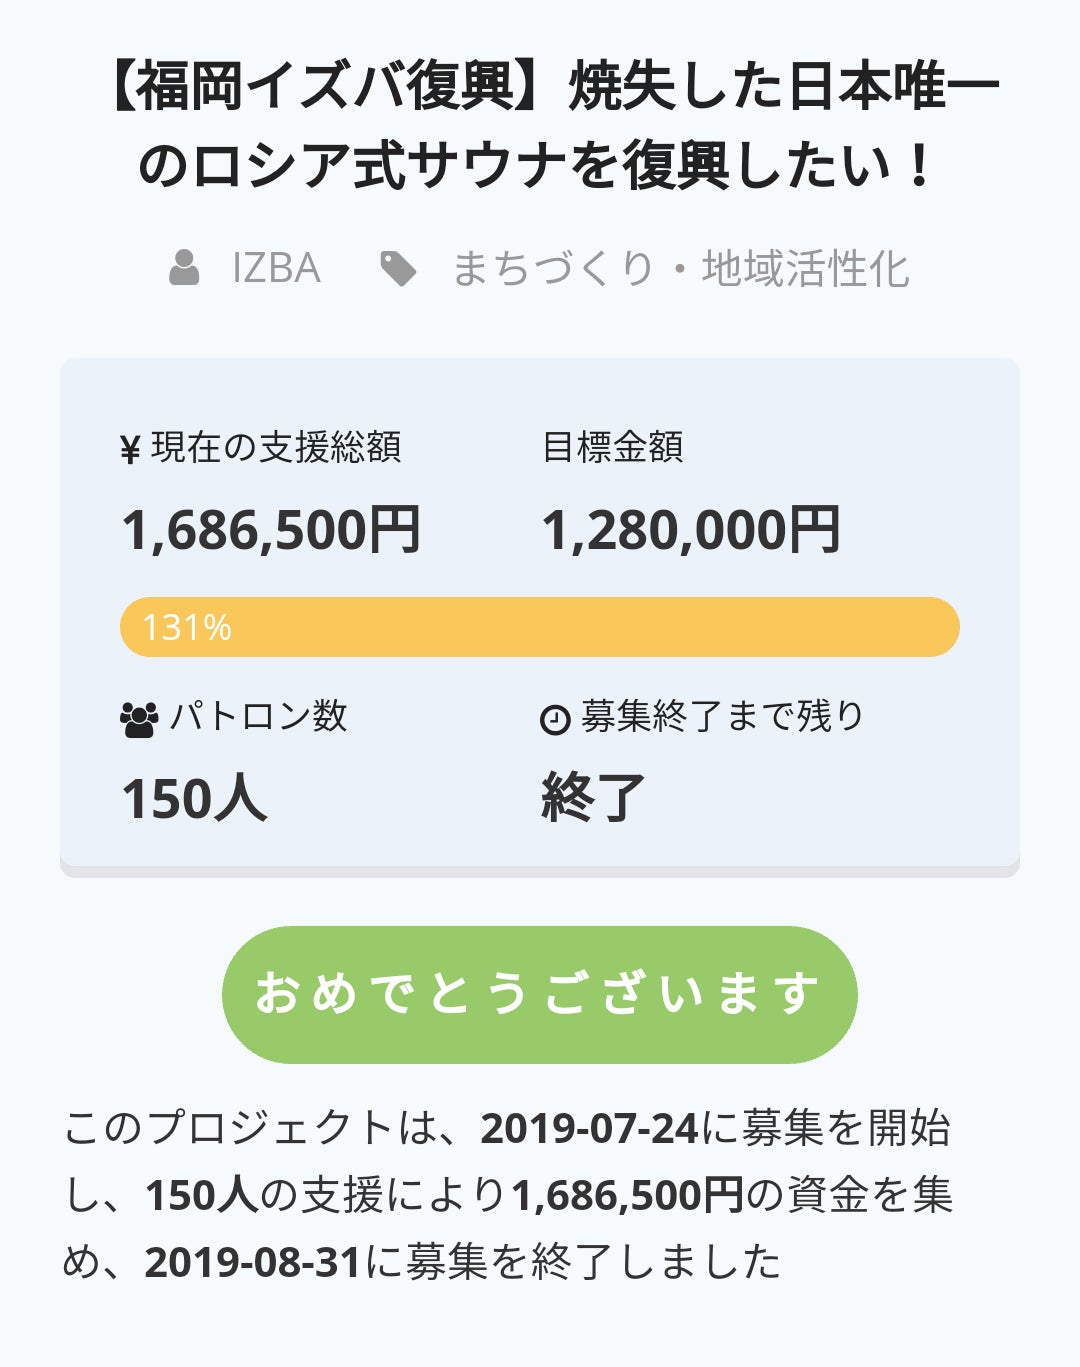1080x1367 pixels.
Task: Click the 2019-07-24 start date text
Action: 589,1129
